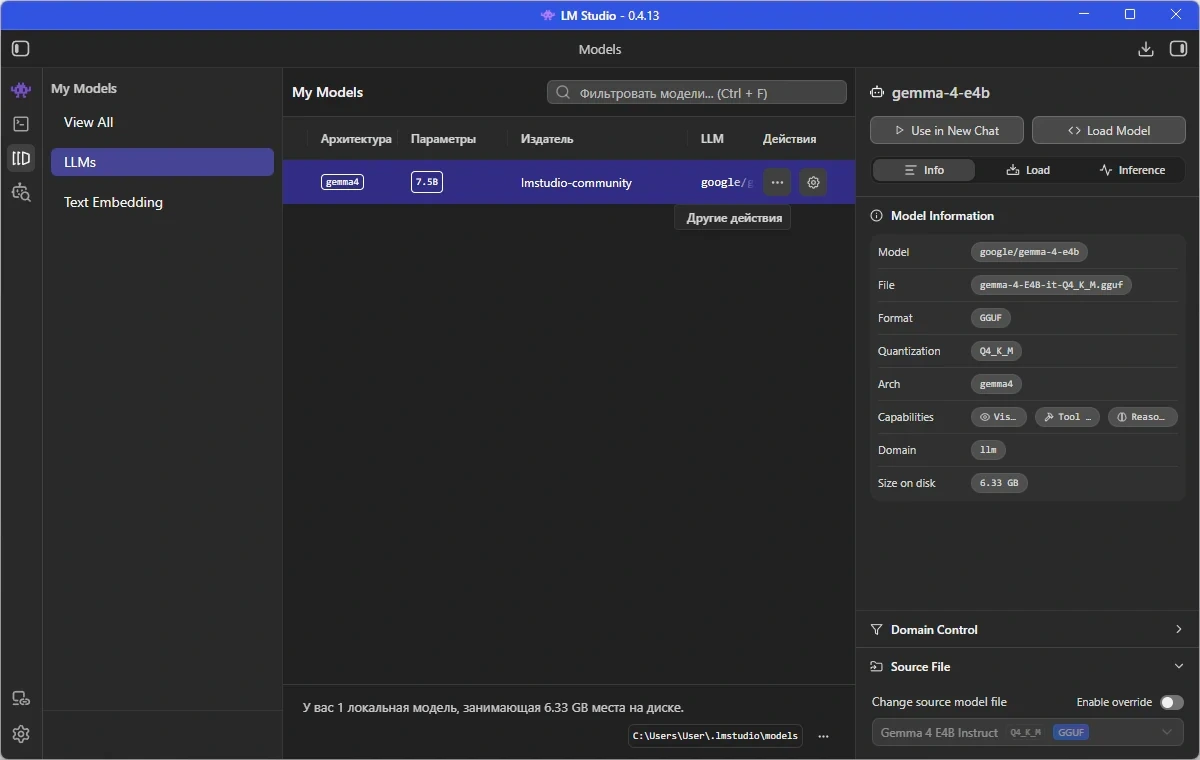Image resolution: width=1200 pixels, height=760 pixels.
Task: Click Use in New Chat button
Action: tap(947, 131)
